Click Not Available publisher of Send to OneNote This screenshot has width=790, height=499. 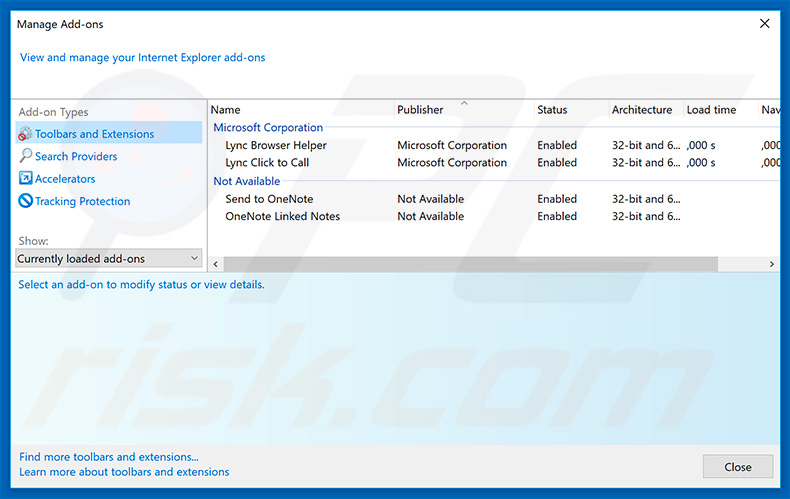click(430, 199)
